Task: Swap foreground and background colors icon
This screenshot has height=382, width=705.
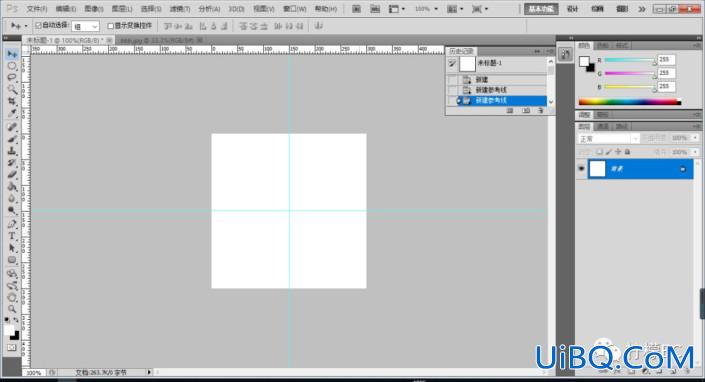Action: pos(16,320)
